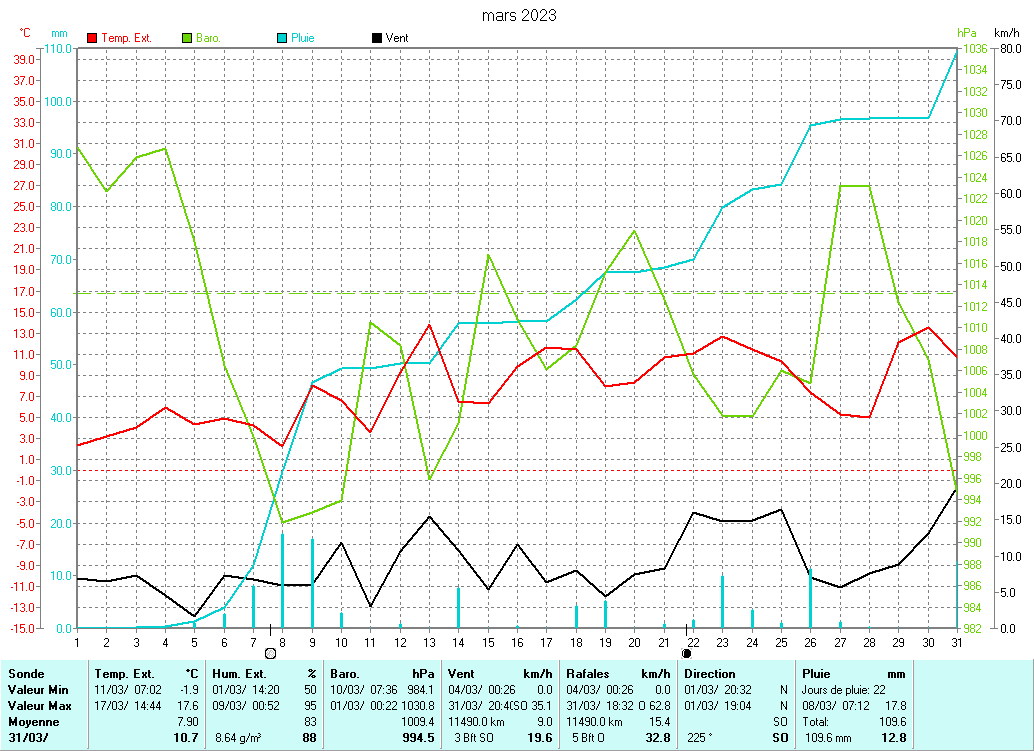Viewport: 1034px width, 751px height.
Task: Click day 15 on the x-axis
Action: tap(488, 641)
